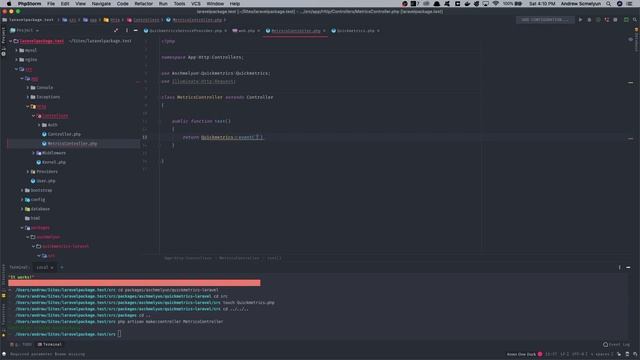The width and height of the screenshot is (640, 360).
Task: Expand the Auth folder
Action: [39, 125]
